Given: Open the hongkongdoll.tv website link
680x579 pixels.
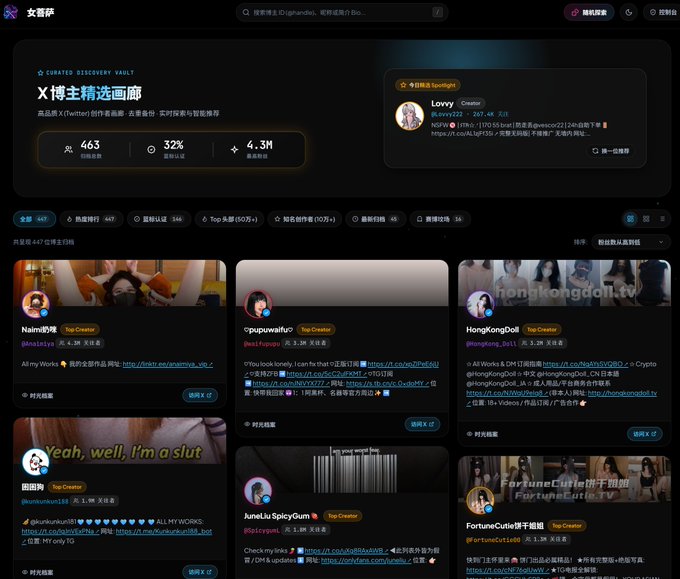Looking at the screenshot, I should (x=622, y=393).
